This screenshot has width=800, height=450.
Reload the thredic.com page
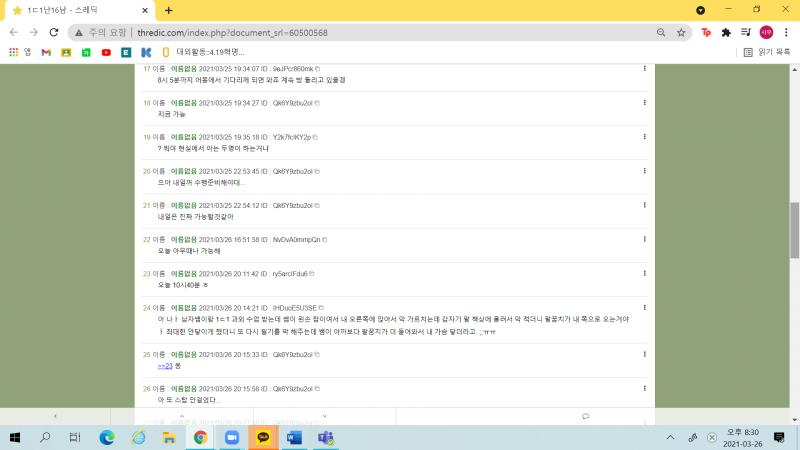[x=54, y=32]
